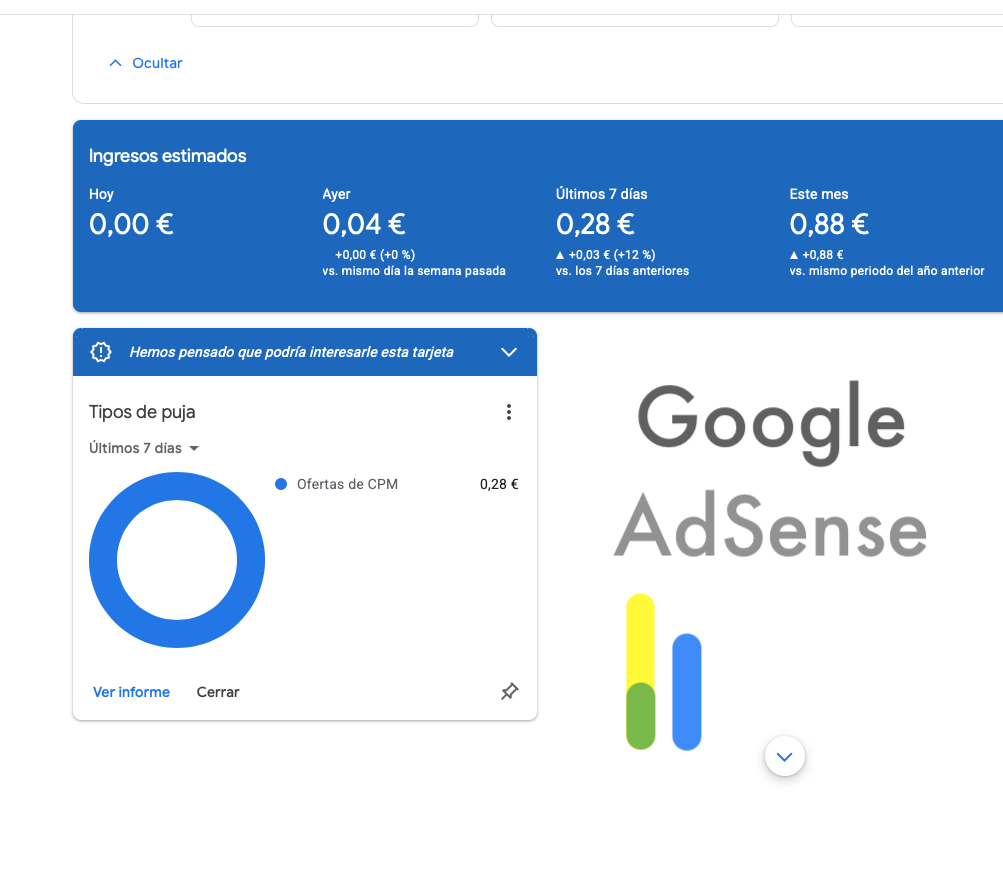The image size is (1003, 892).
Task: Select the Hoy earnings figure
Action: (130, 224)
